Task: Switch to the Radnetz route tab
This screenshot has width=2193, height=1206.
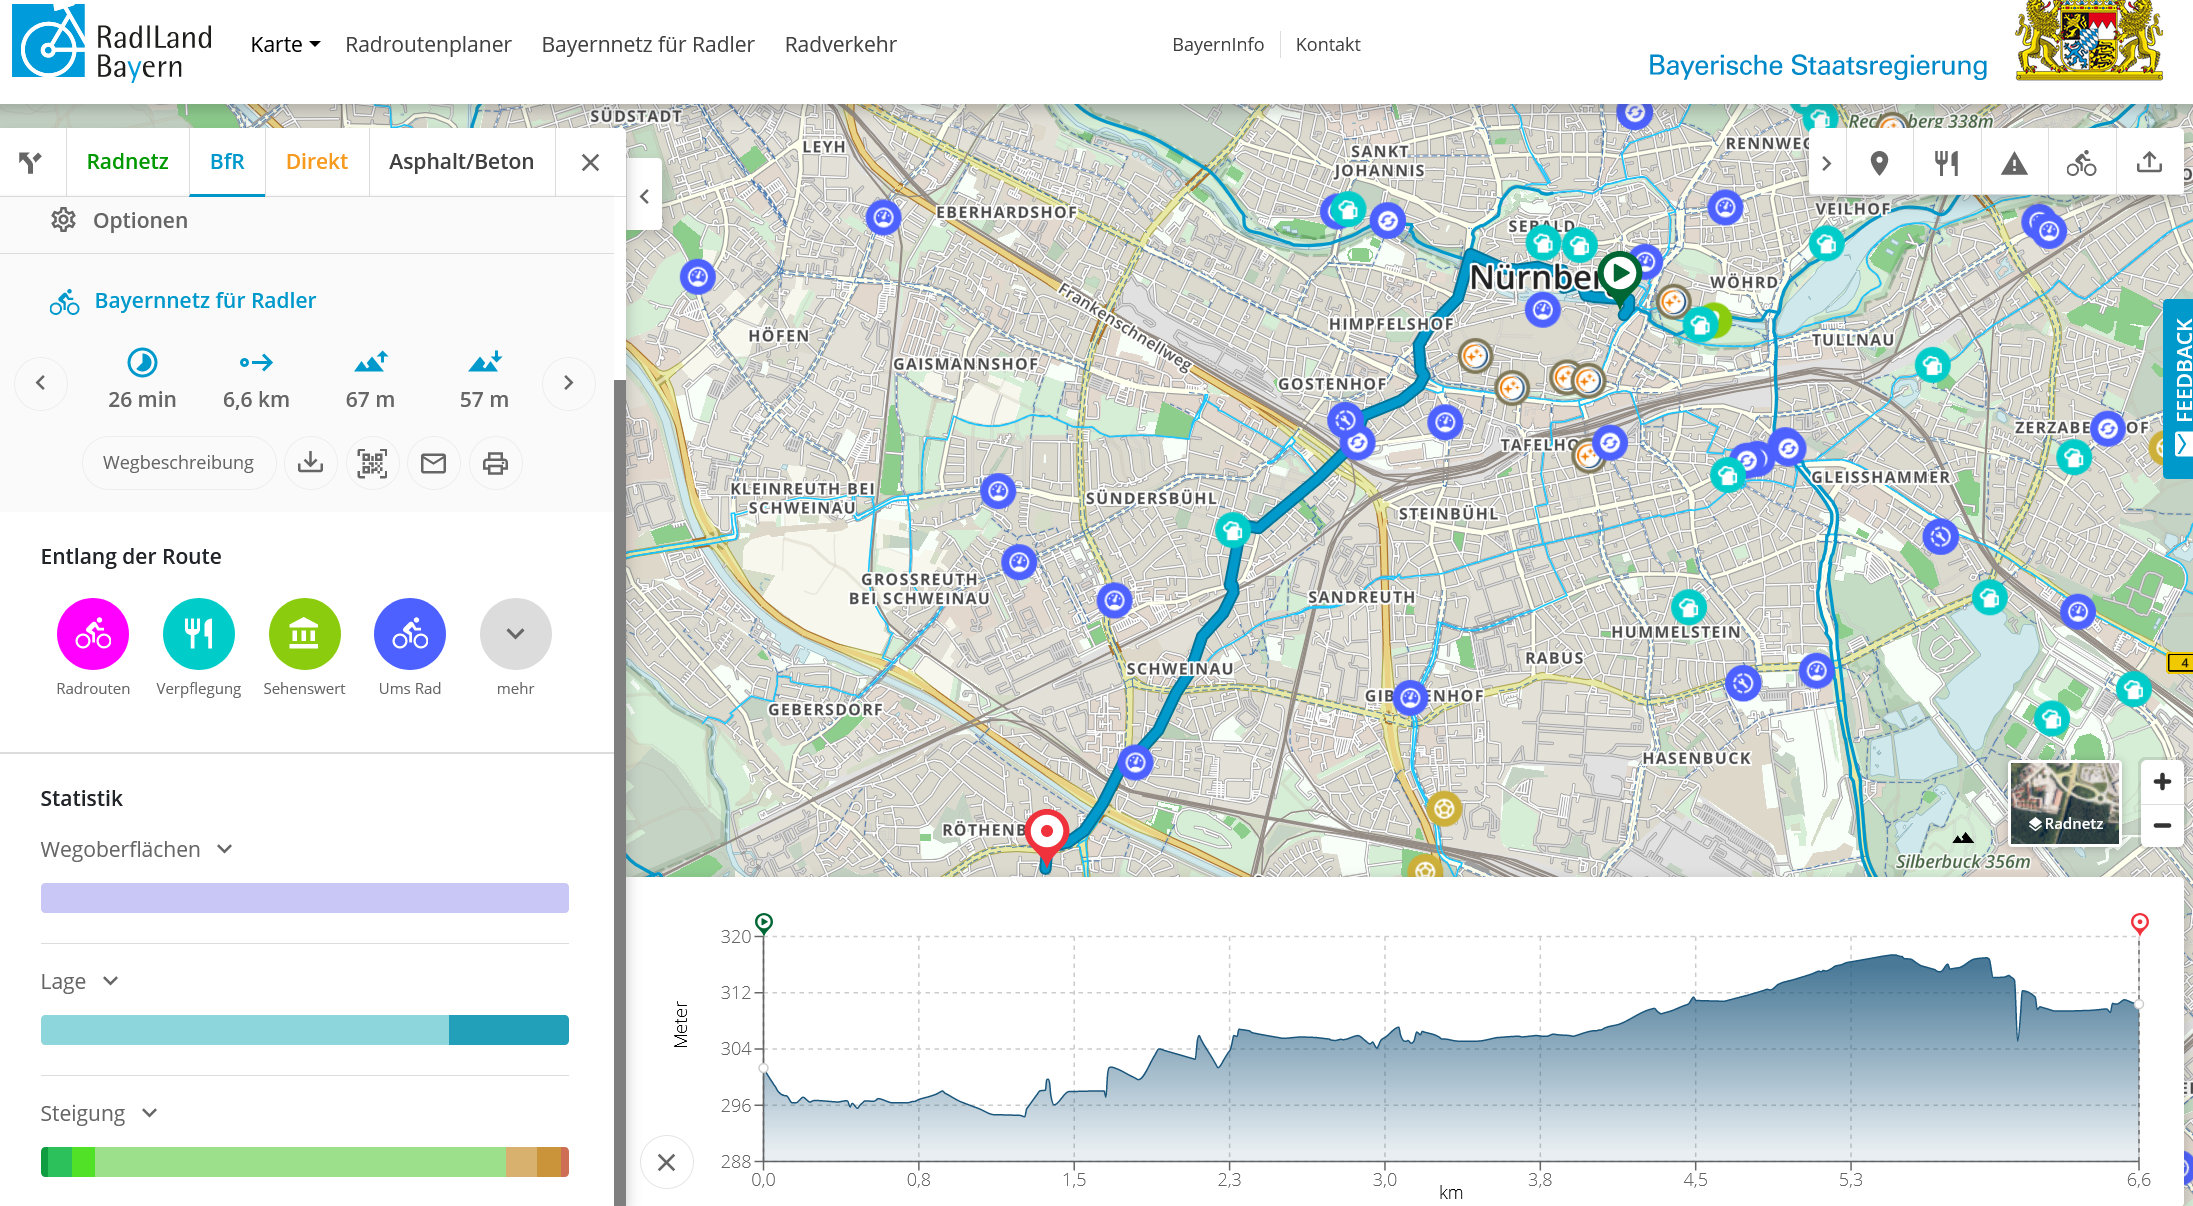Action: point(127,161)
